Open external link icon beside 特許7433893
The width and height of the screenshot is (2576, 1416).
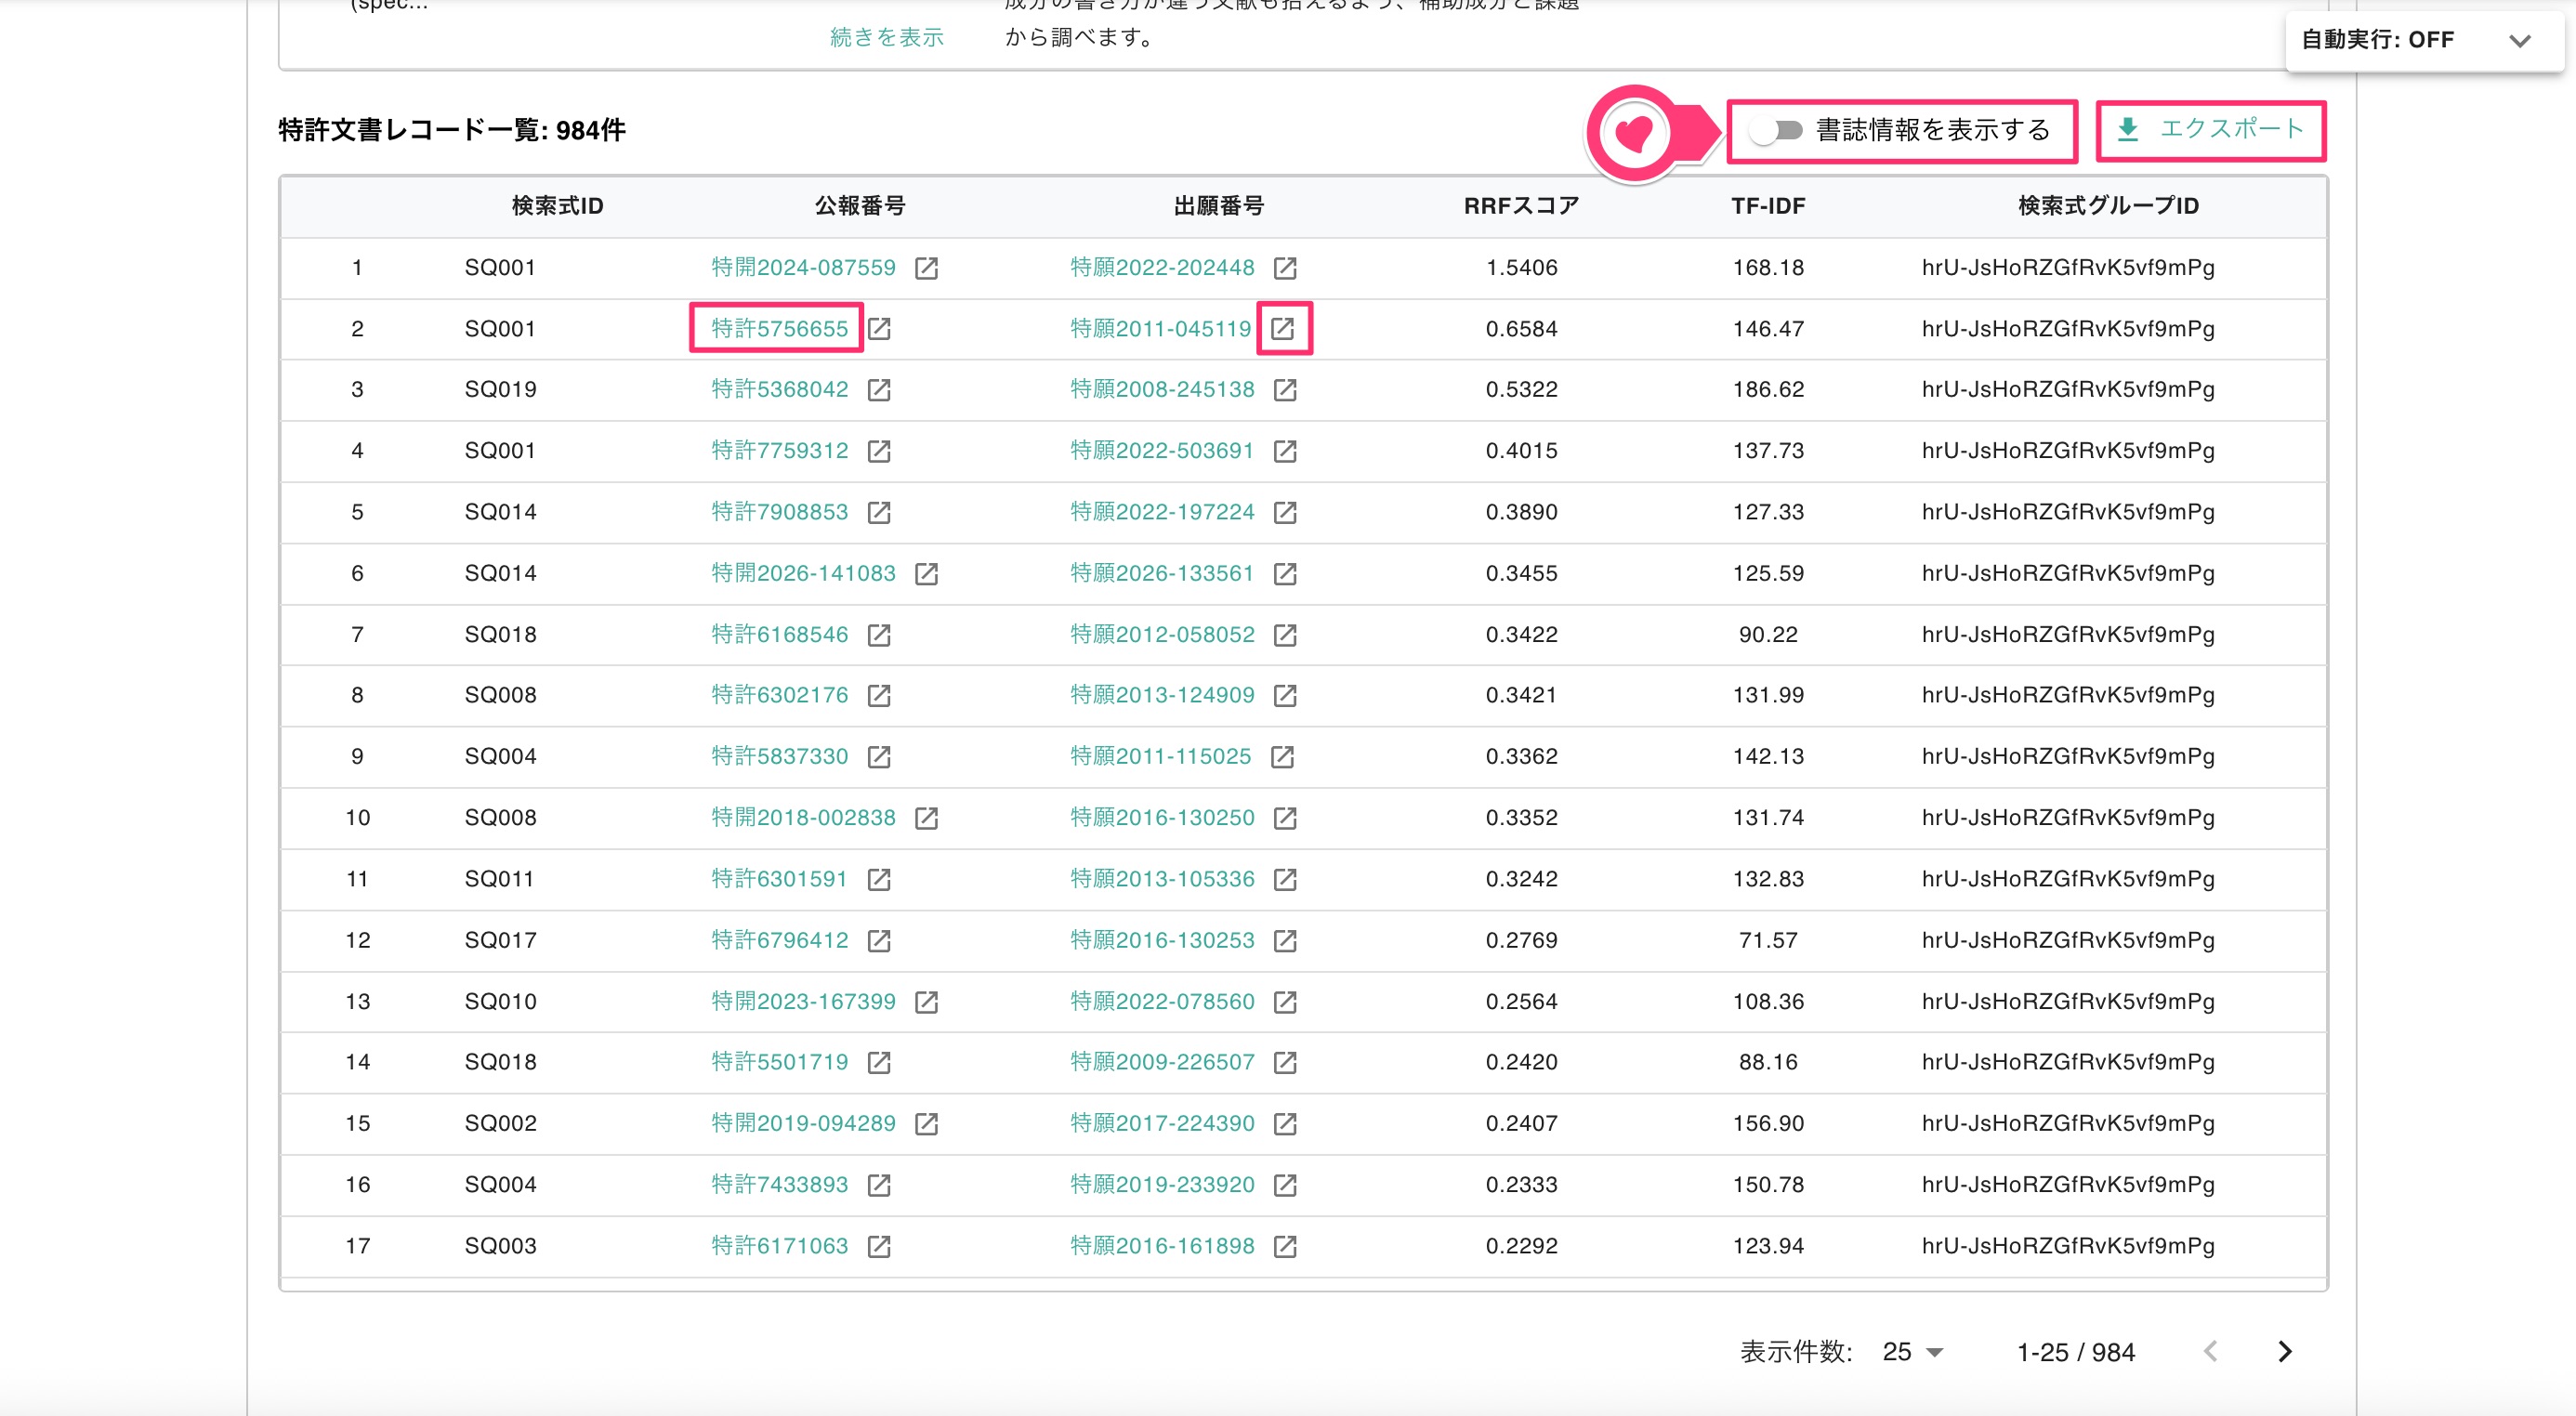tap(879, 1185)
